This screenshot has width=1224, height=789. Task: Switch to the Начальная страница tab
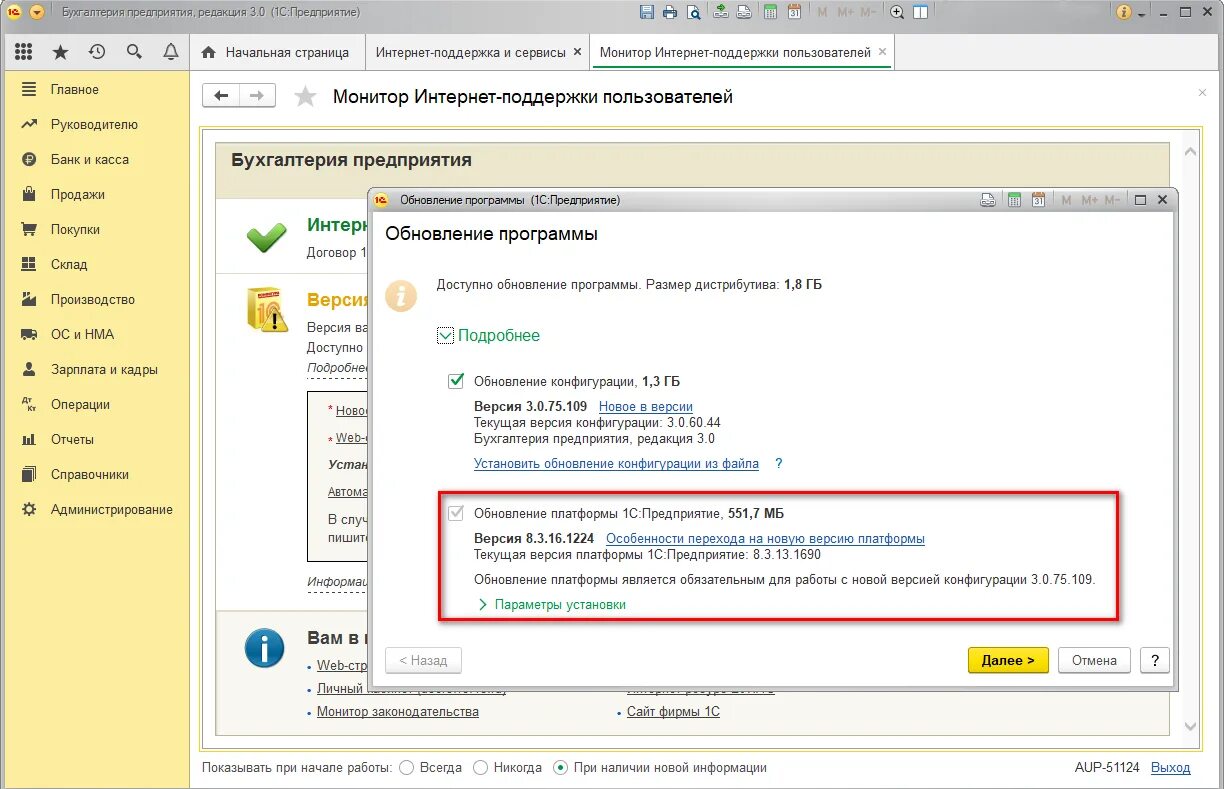click(276, 52)
